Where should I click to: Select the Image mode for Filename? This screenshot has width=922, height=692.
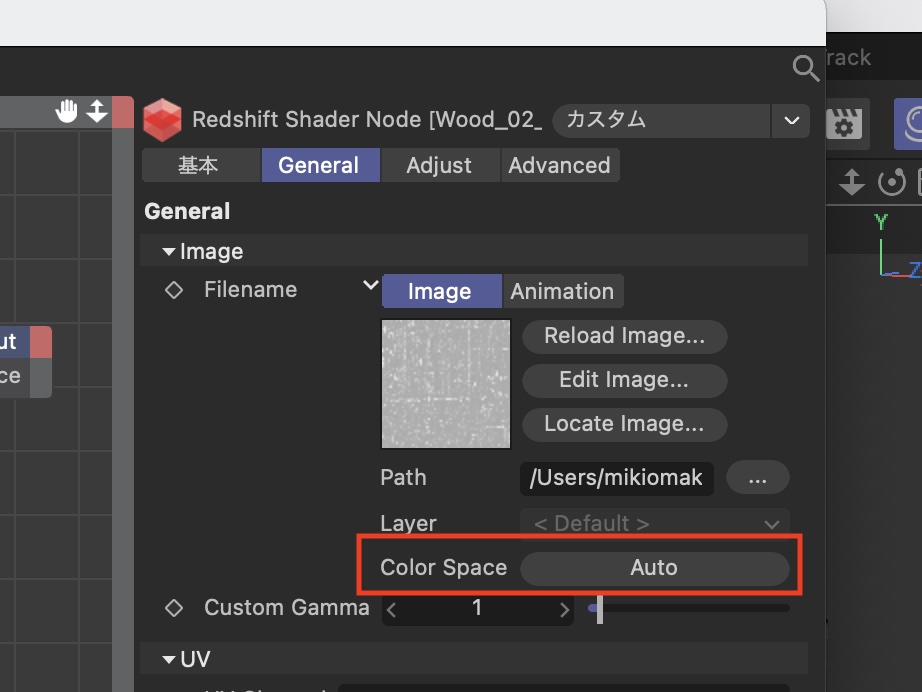(440, 291)
